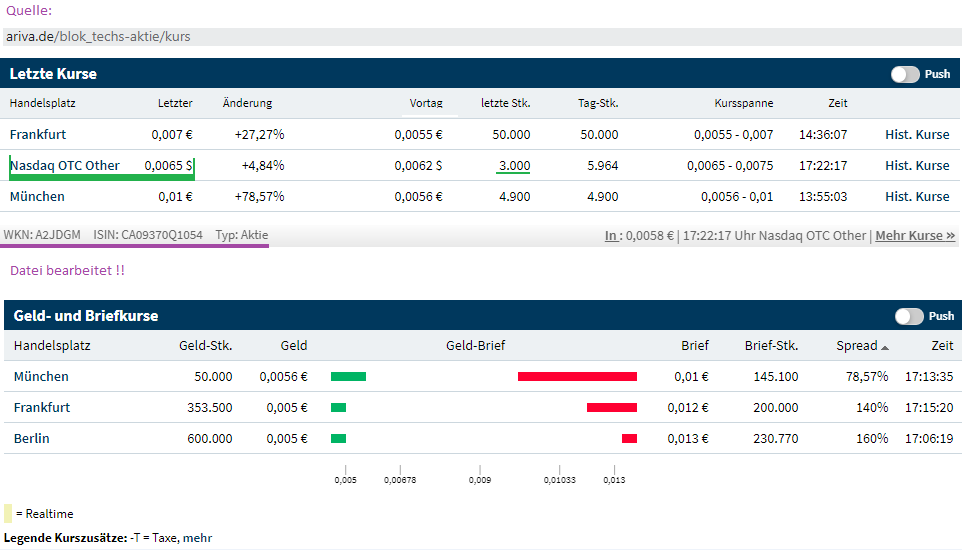Sort by the Geld-Stk. column header
This screenshot has width=962, height=550.
pyautogui.click(x=205, y=346)
